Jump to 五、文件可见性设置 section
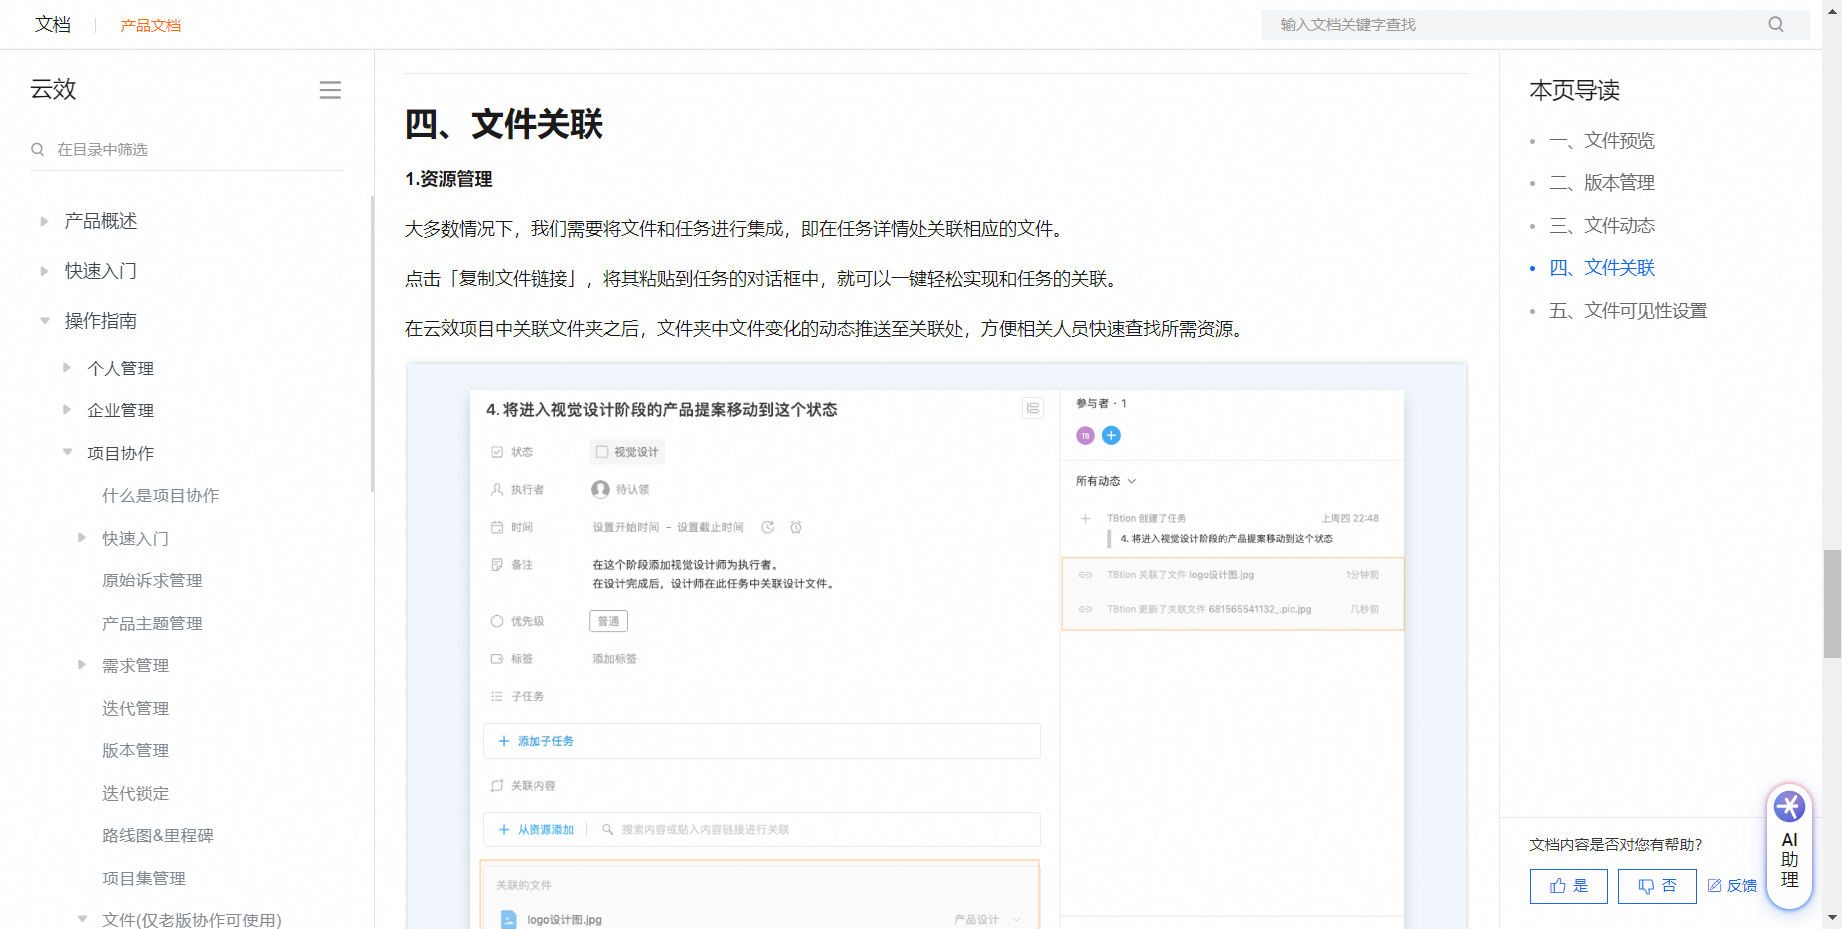The height and width of the screenshot is (929, 1842). click(x=1628, y=311)
